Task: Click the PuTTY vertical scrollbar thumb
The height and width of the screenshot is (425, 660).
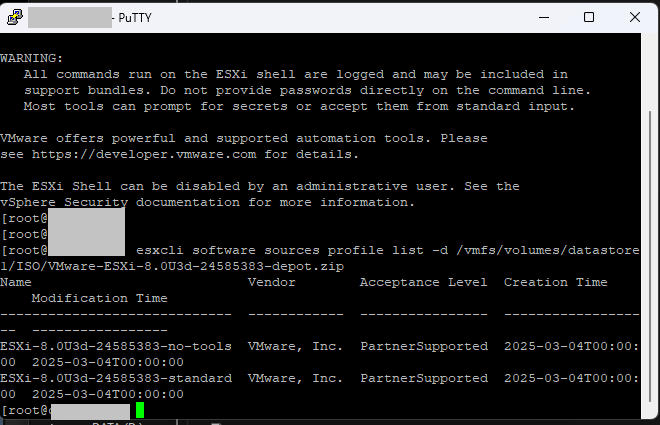Action: click(650, 257)
